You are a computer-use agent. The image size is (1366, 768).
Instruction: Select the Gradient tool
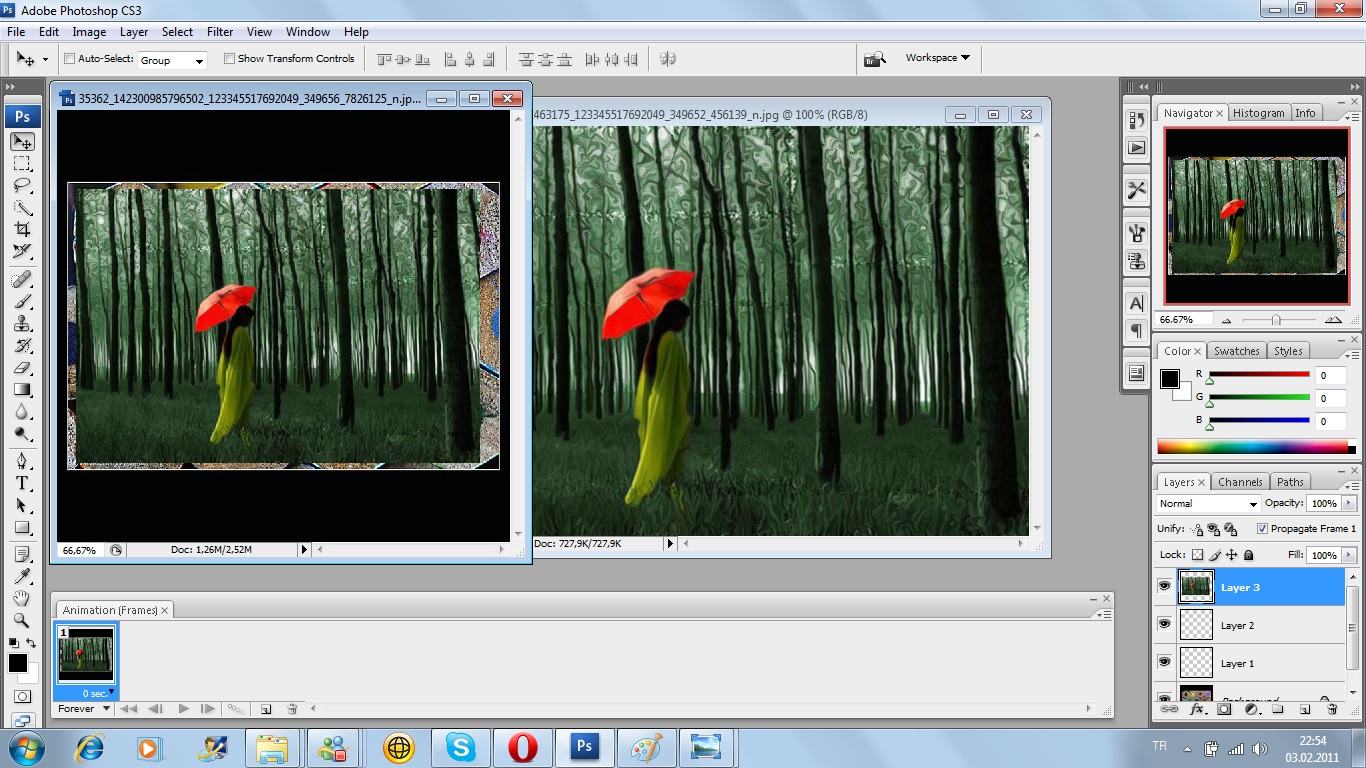[x=22, y=390]
